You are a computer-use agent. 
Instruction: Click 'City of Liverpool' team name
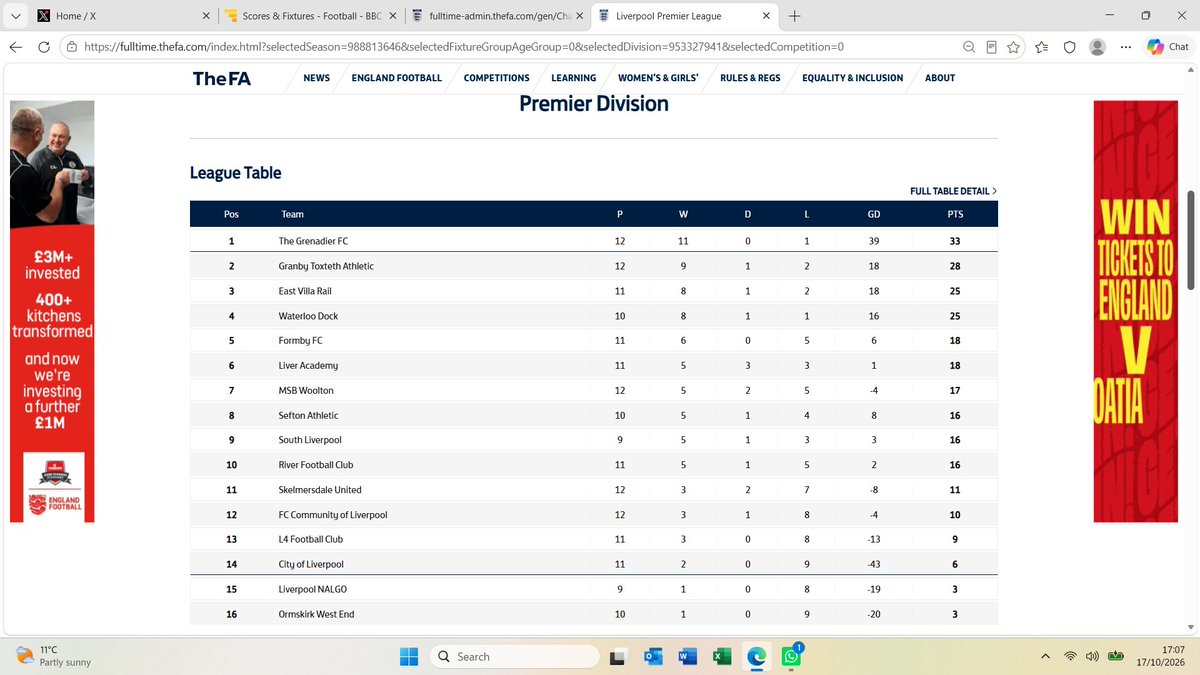311,564
